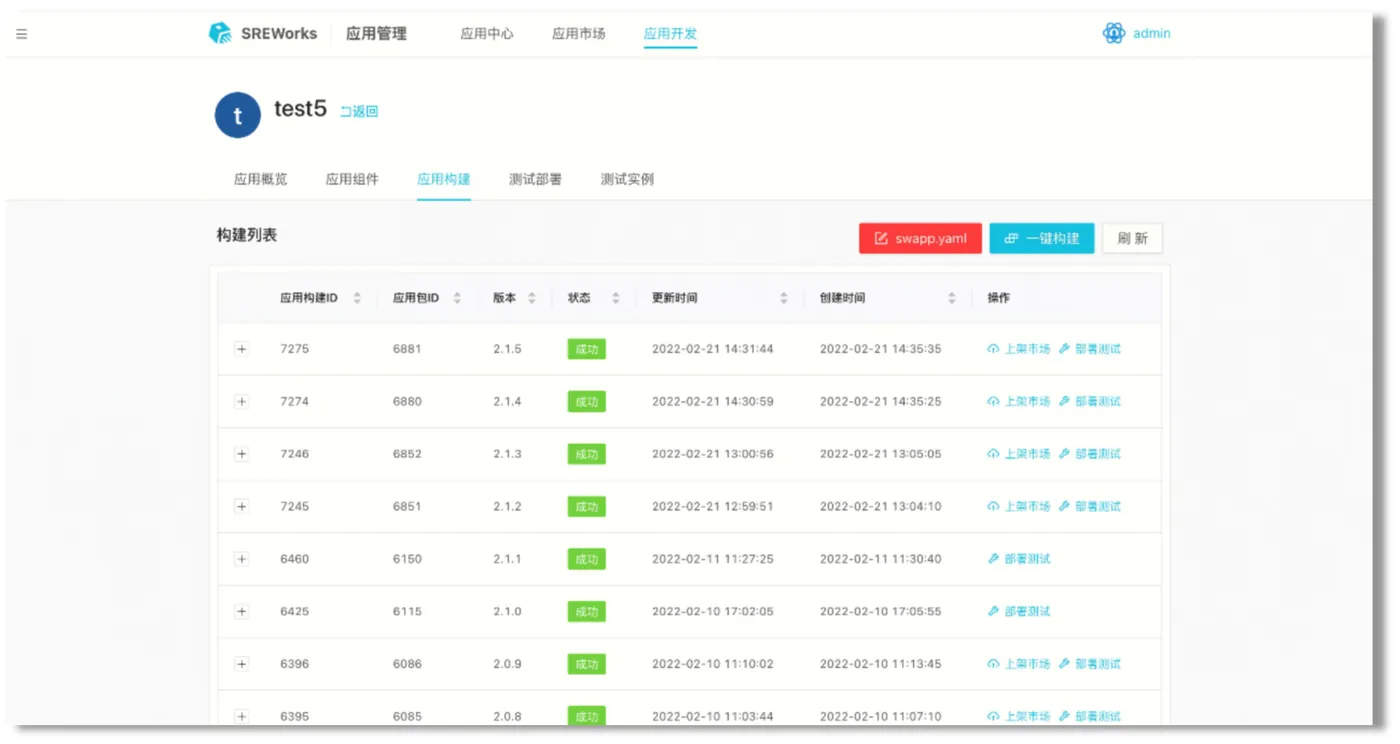This screenshot has width=1400, height=744.
Task: Click build ID 6396 cell
Action: point(294,664)
